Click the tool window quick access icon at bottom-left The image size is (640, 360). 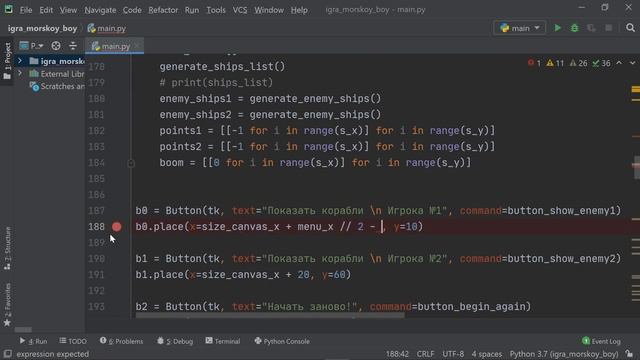tap(7, 353)
